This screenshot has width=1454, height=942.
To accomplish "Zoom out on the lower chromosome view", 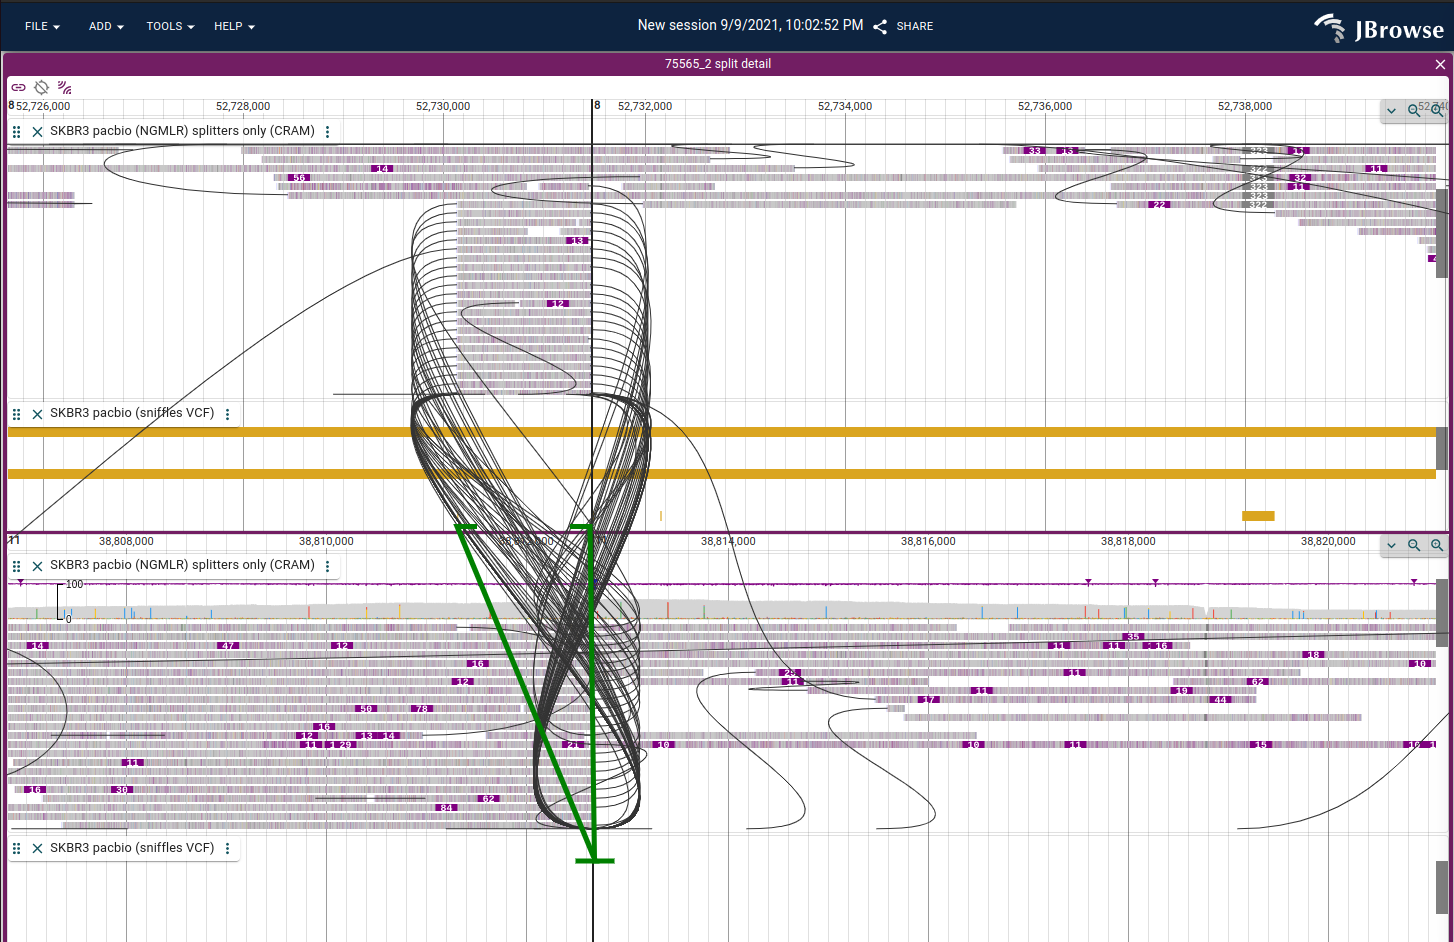I will point(1413,545).
